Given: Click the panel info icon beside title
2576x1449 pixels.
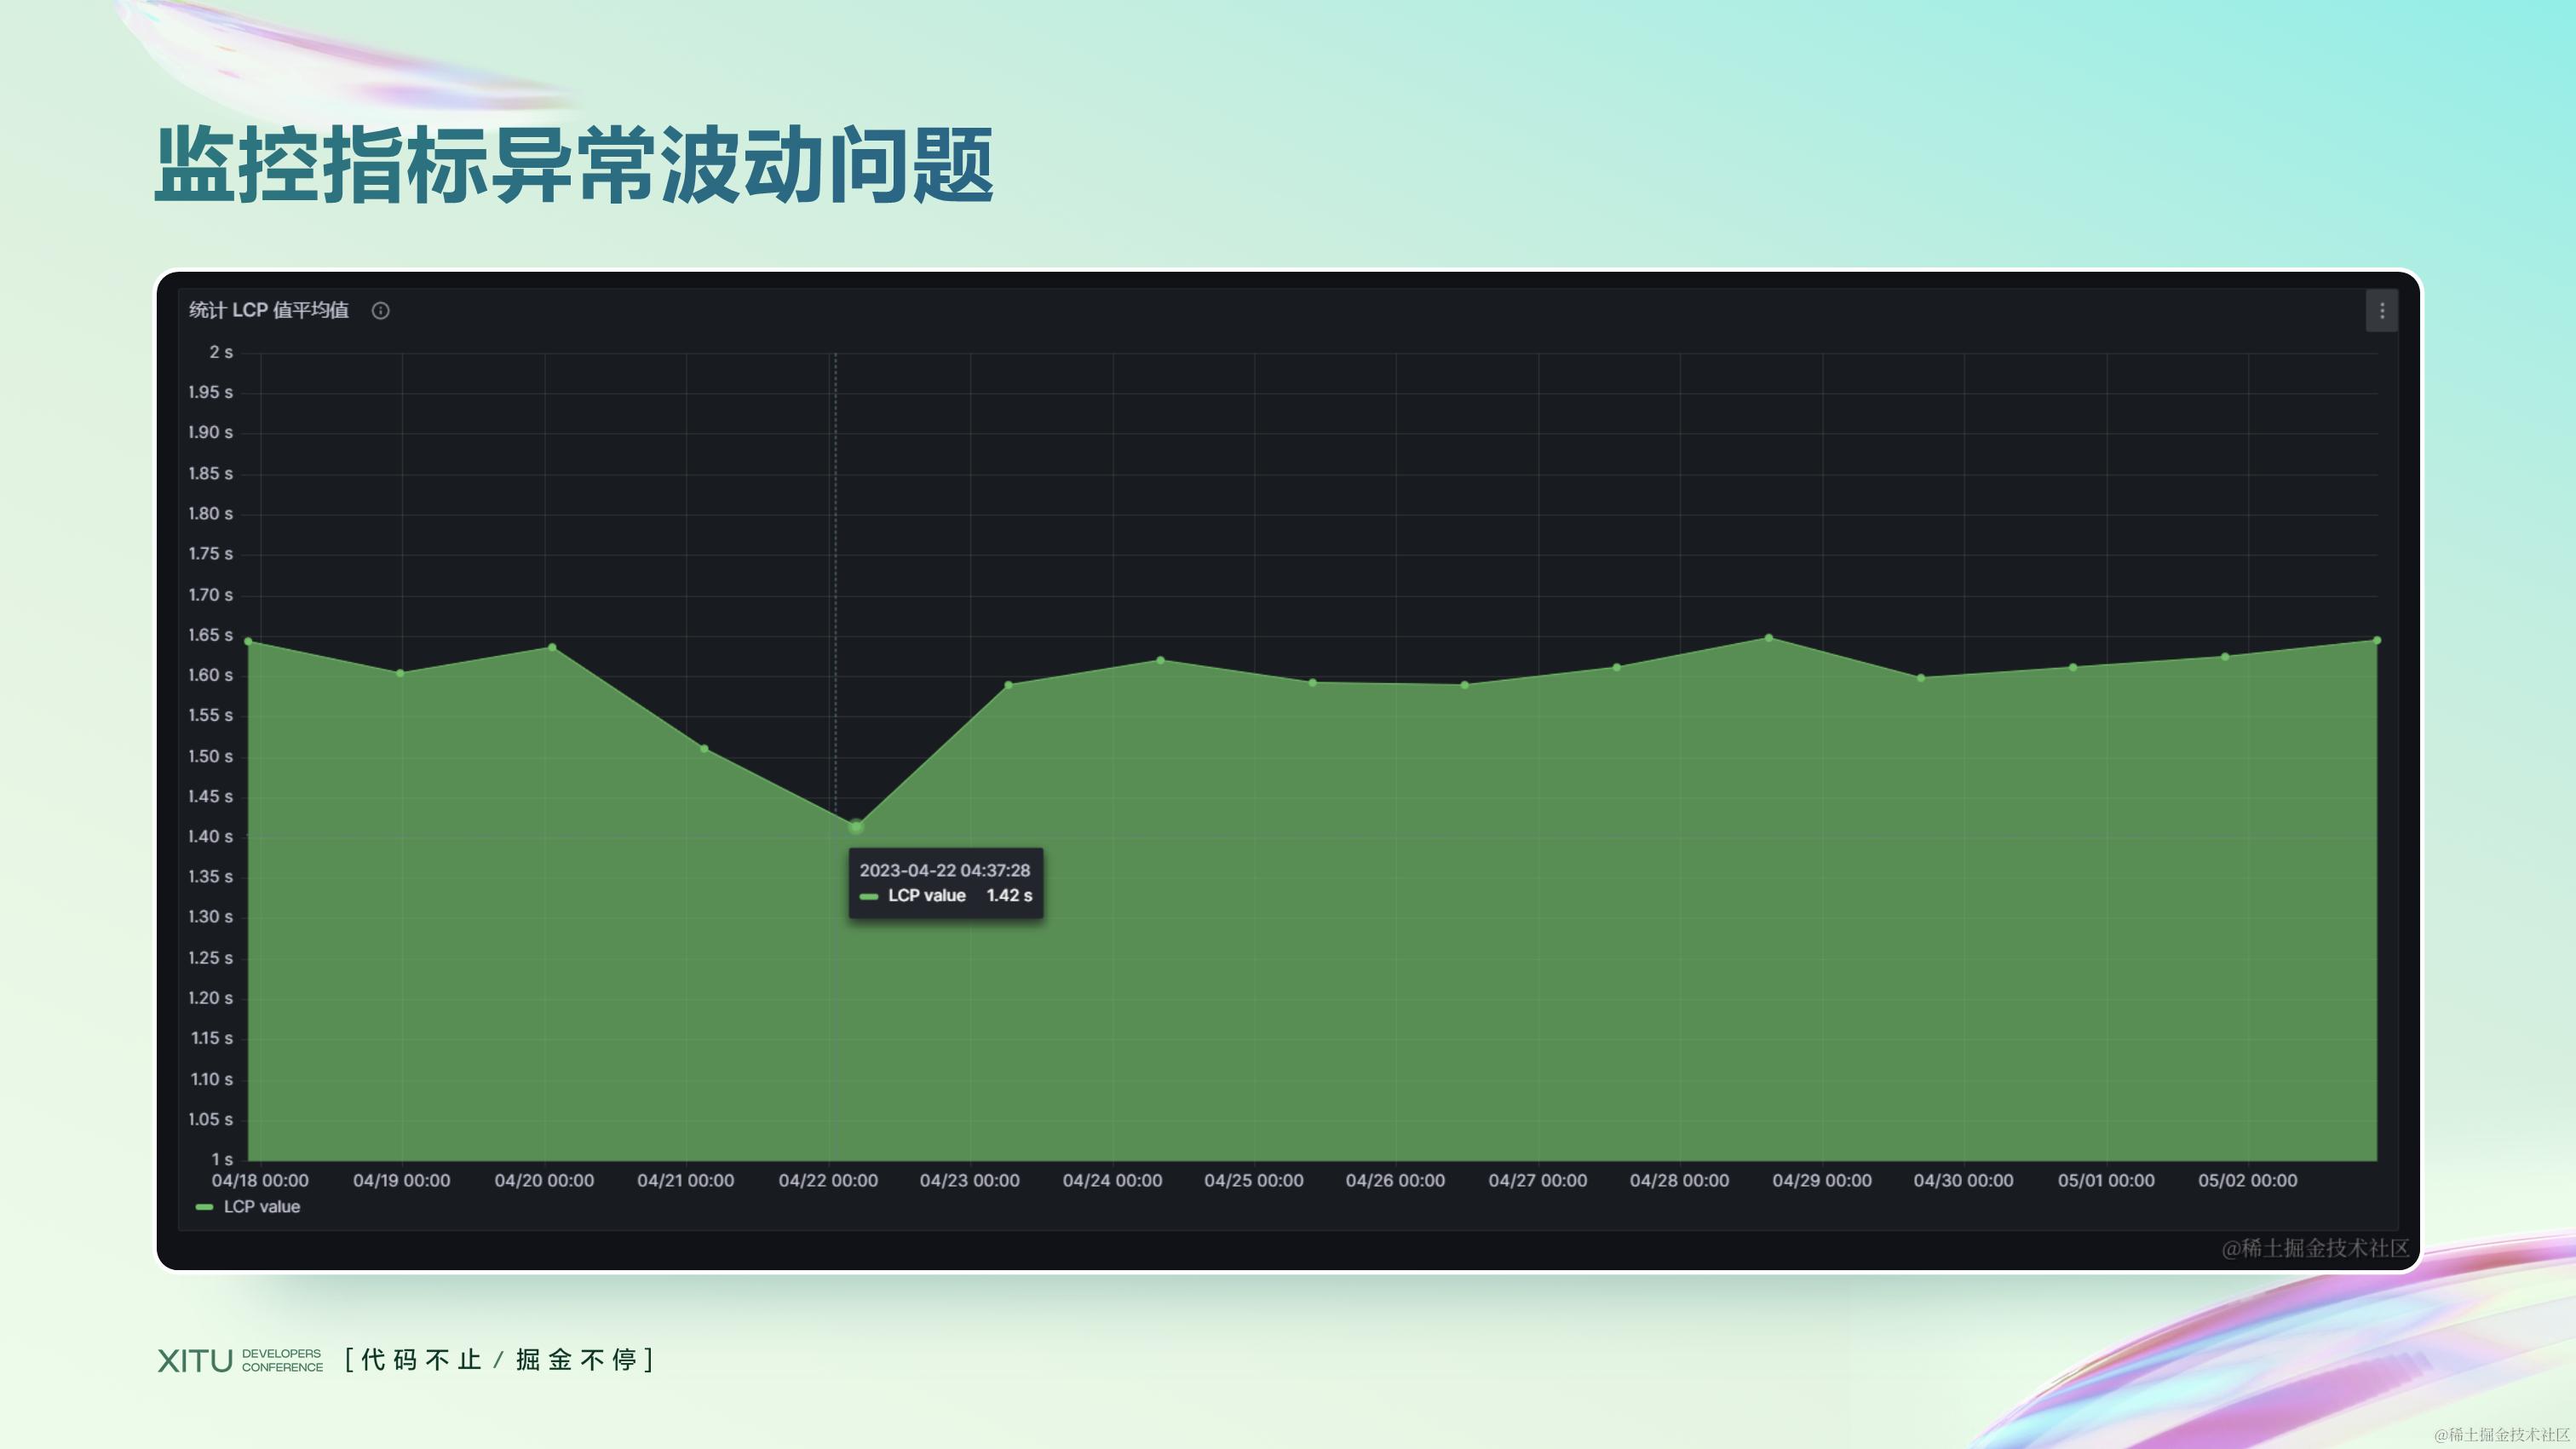Looking at the screenshot, I should coord(380,311).
